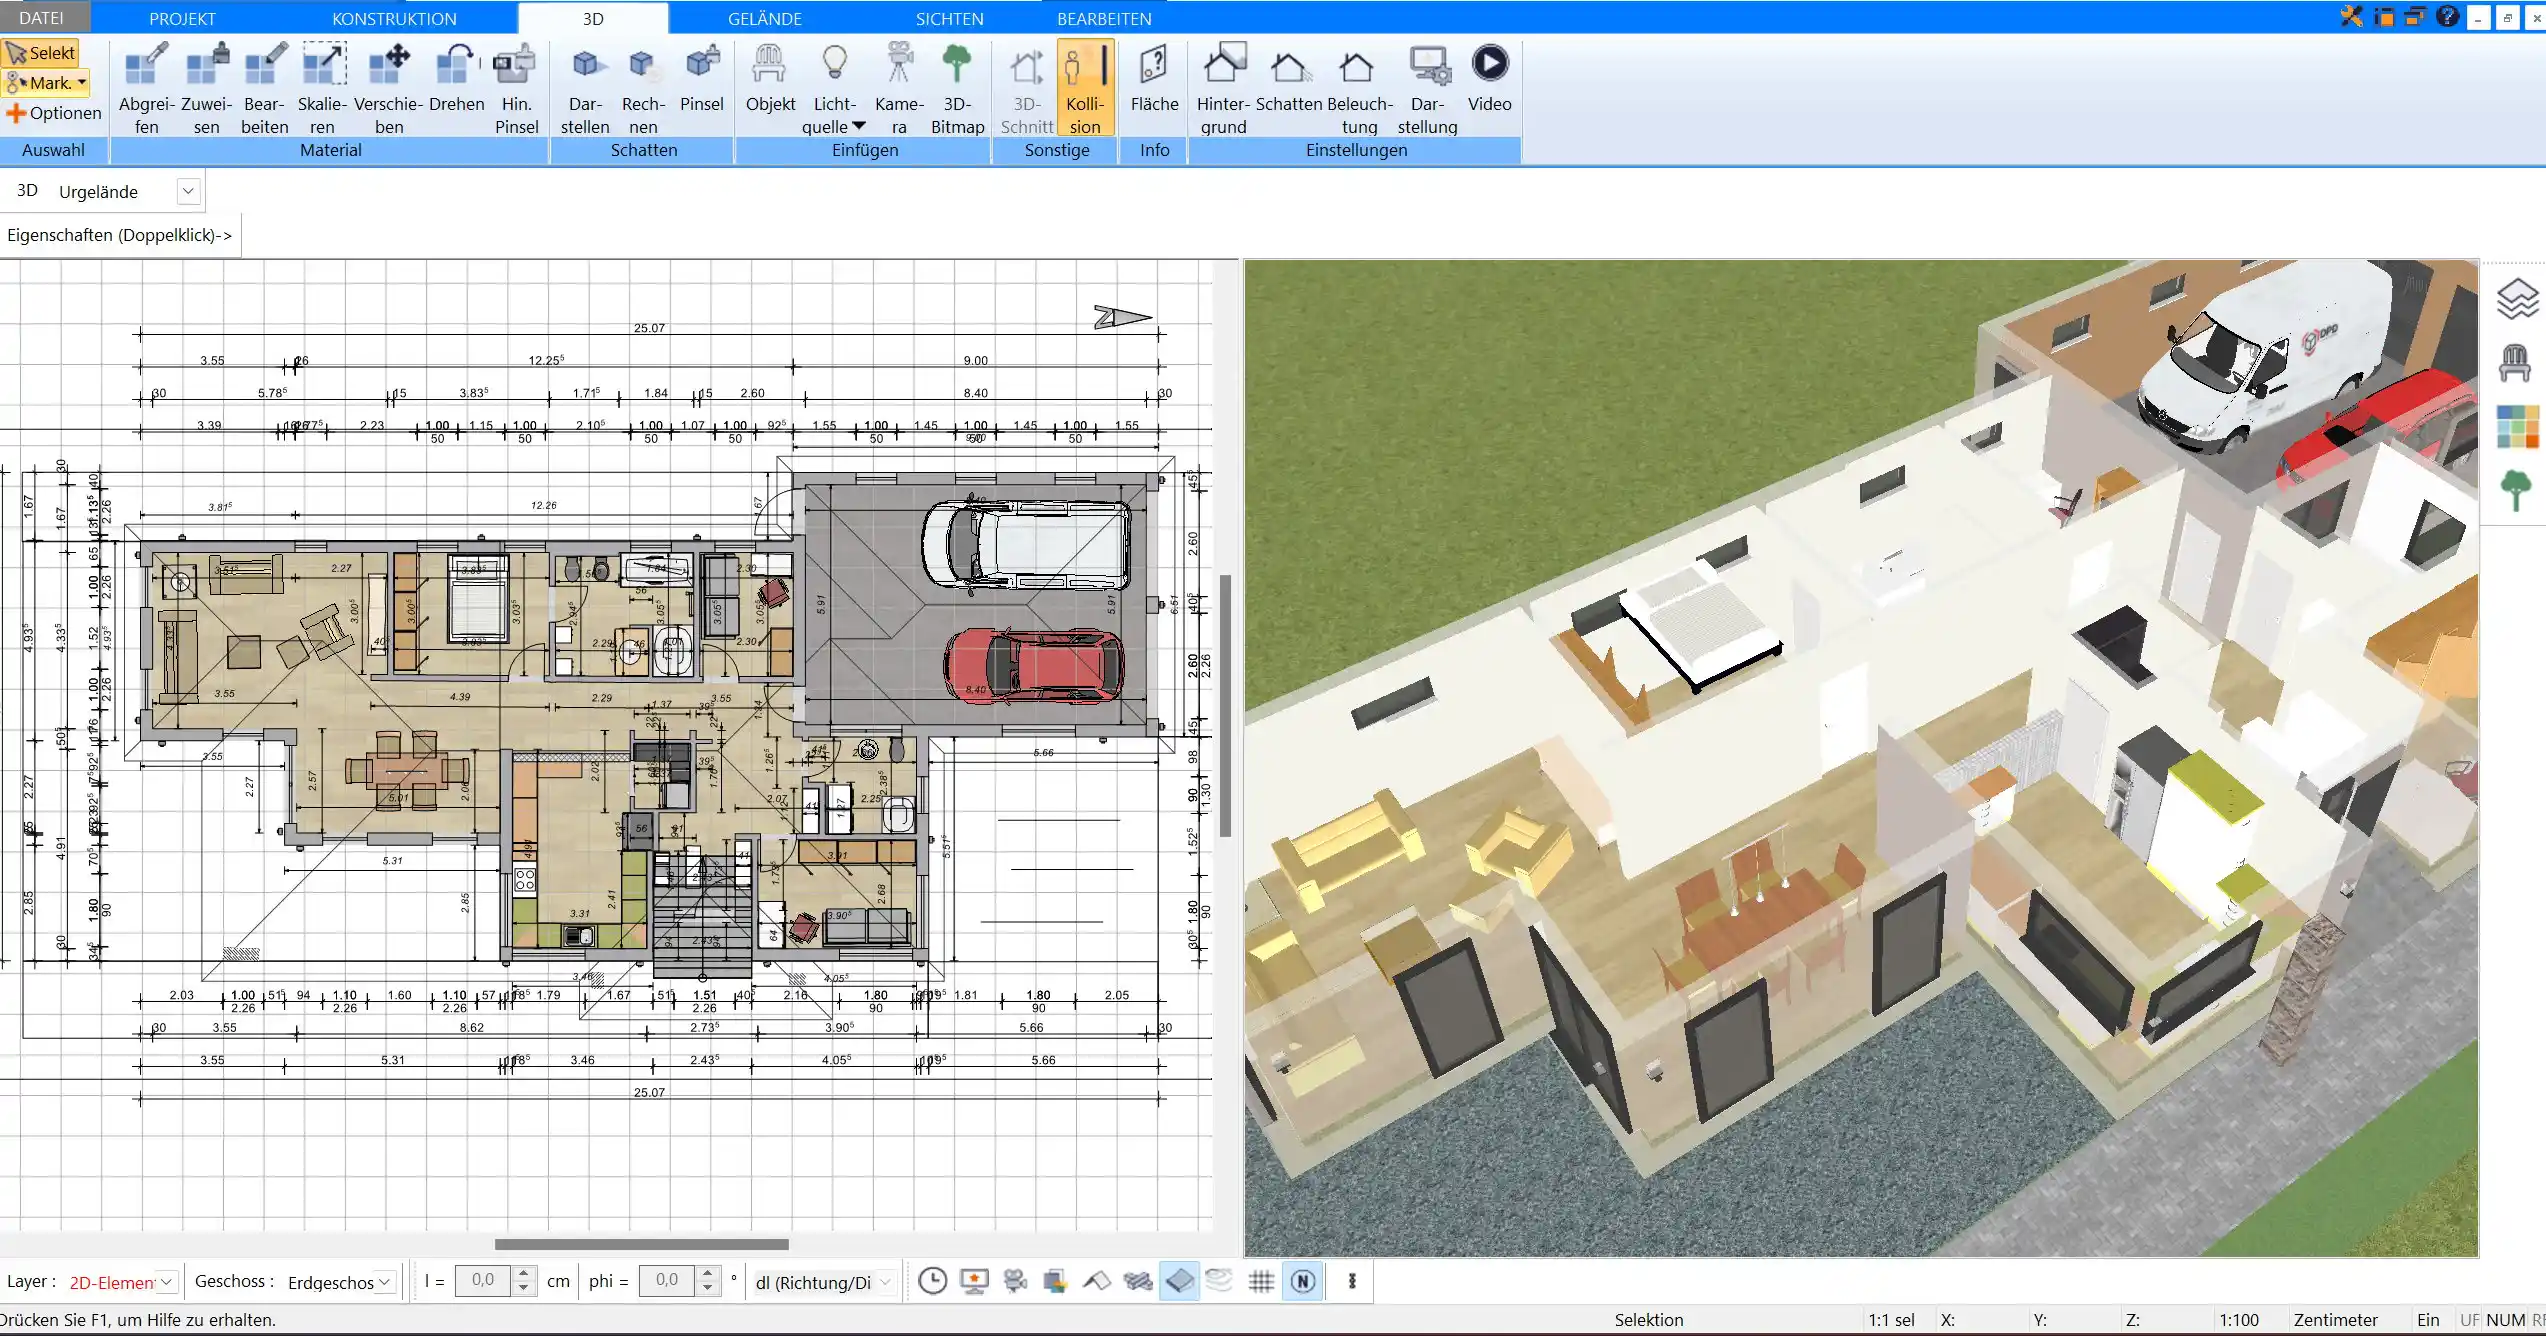Click the monitor with star icon in bottom toolbar
This screenshot has height=1336, width=2546.
(x=974, y=1281)
